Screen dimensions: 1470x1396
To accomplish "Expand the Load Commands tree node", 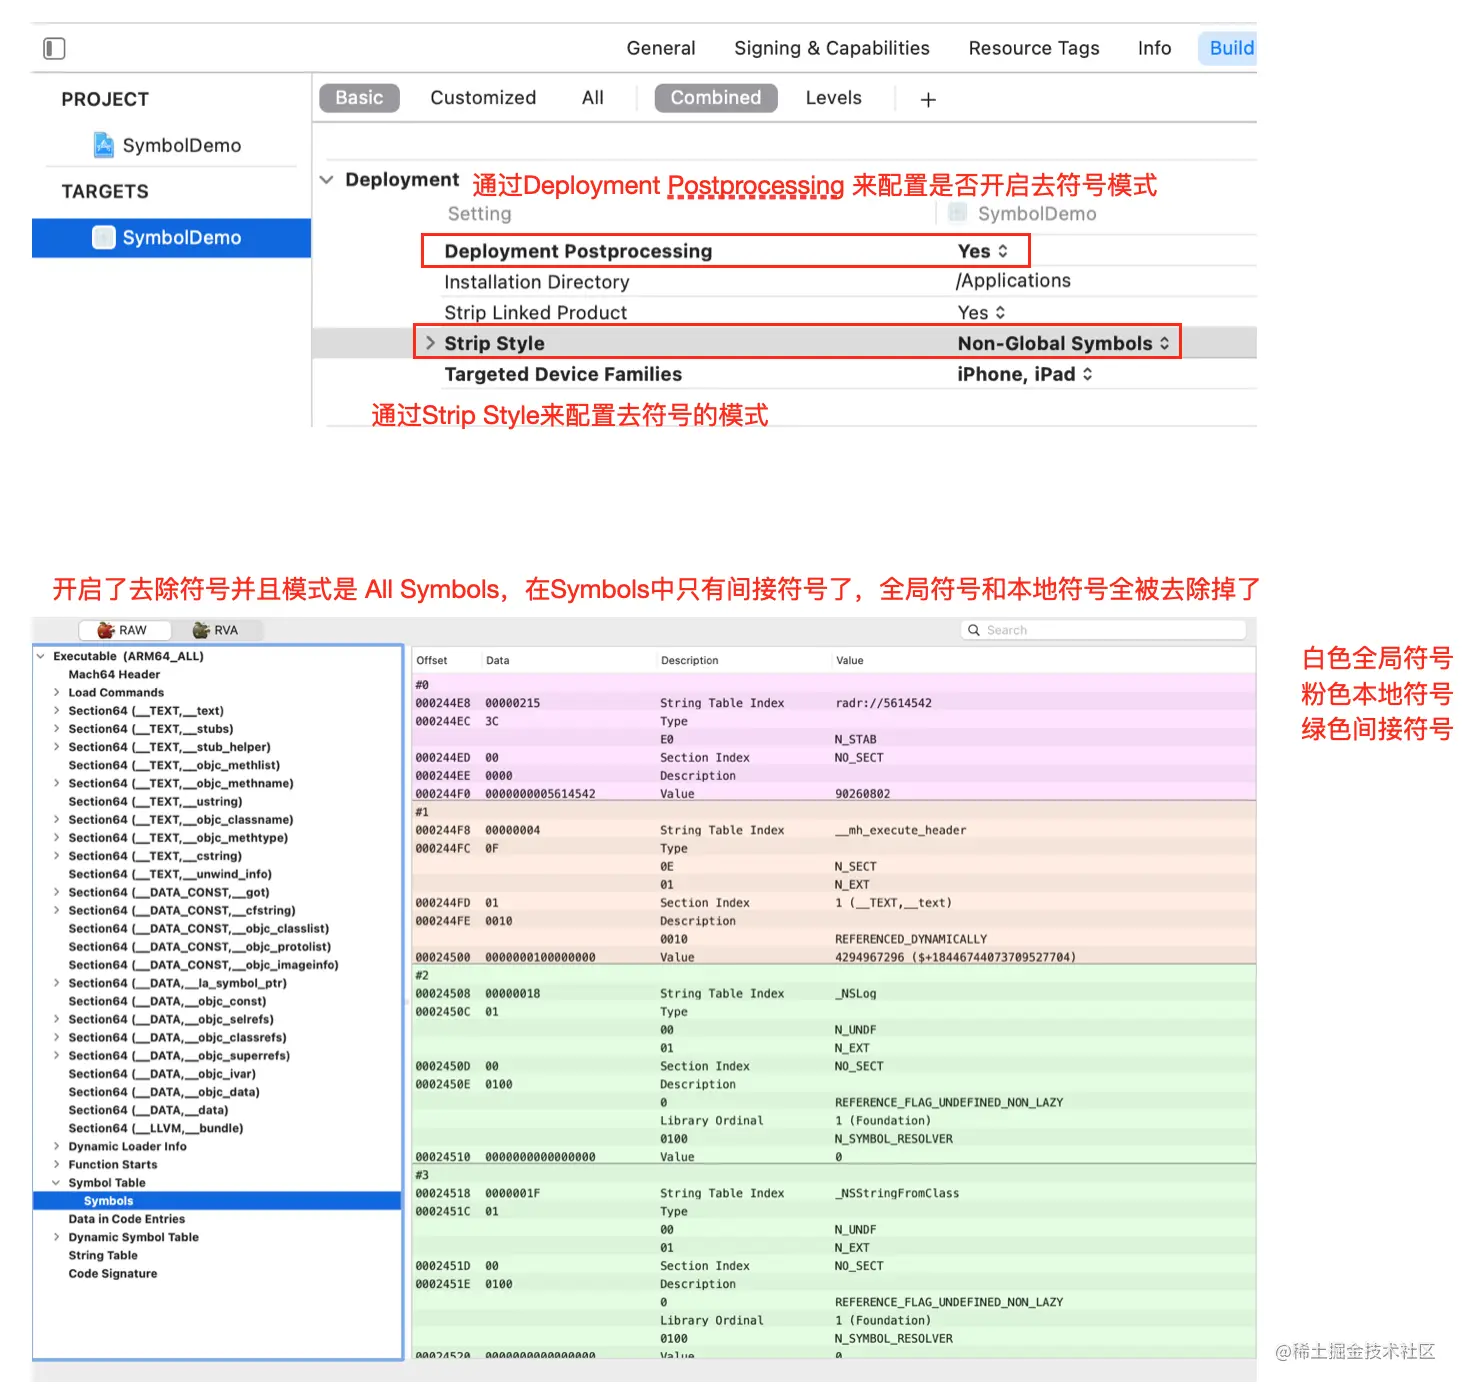I will point(57,692).
